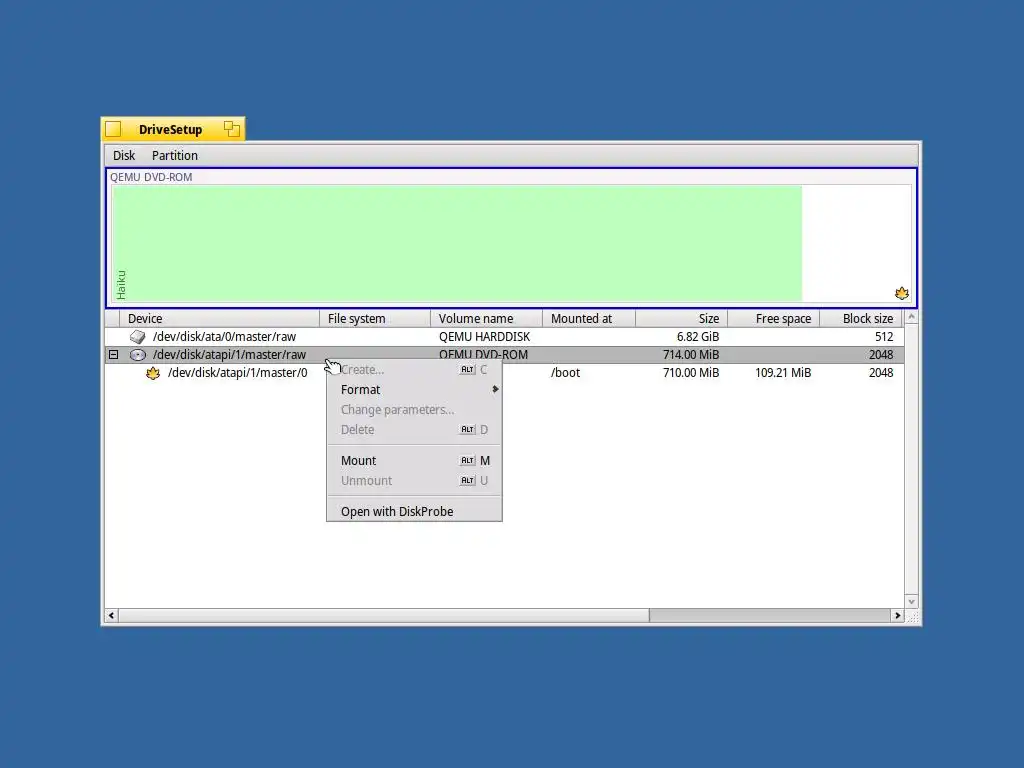Choose Mount from the context menu
The height and width of the screenshot is (768, 1024).
[414, 460]
